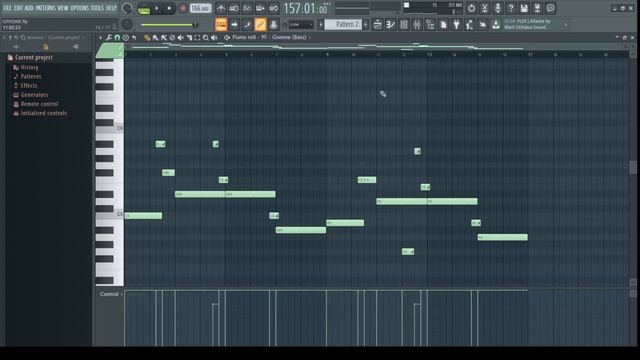Click the question mark help icon

511,8
